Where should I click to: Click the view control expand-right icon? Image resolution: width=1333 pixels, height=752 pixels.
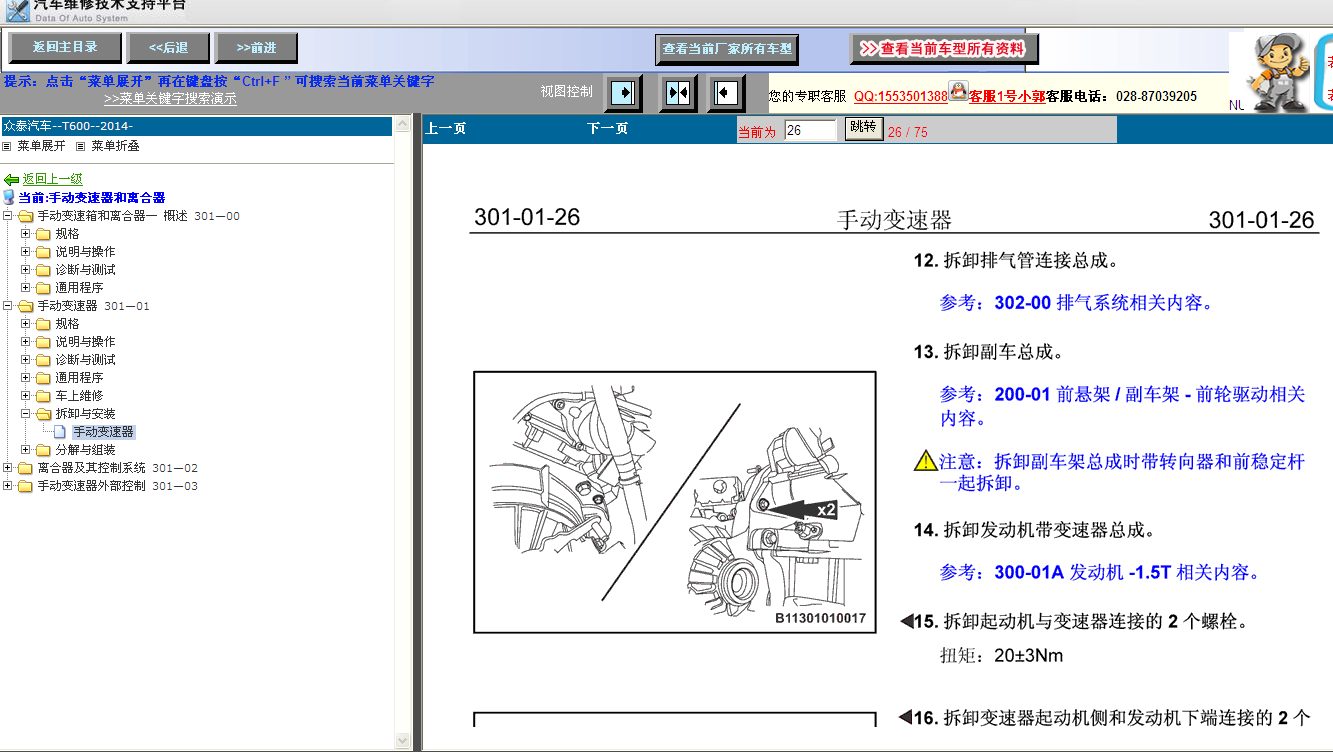coord(625,93)
